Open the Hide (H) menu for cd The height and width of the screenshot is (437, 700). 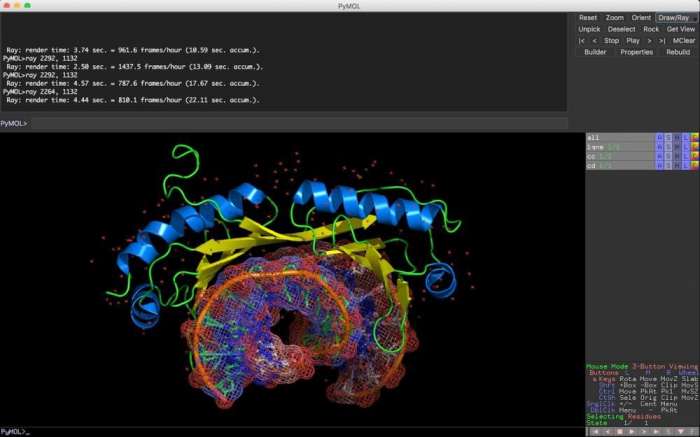coord(677,166)
